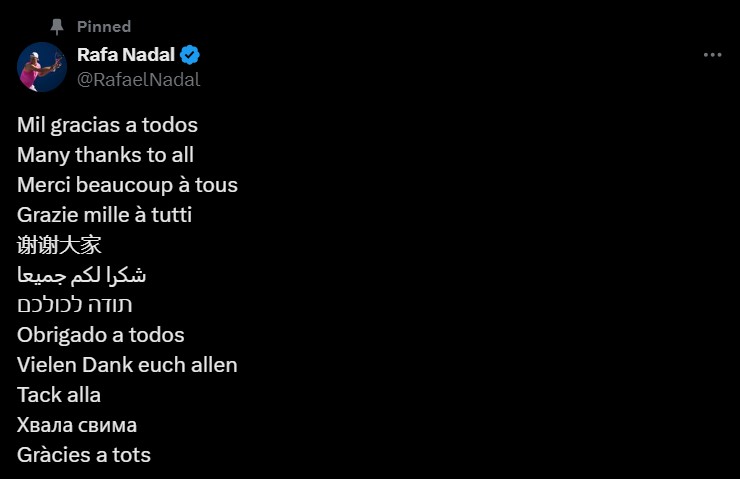Click the German line "Vielen Dank euch allen"
740x479 pixels.
point(127,365)
